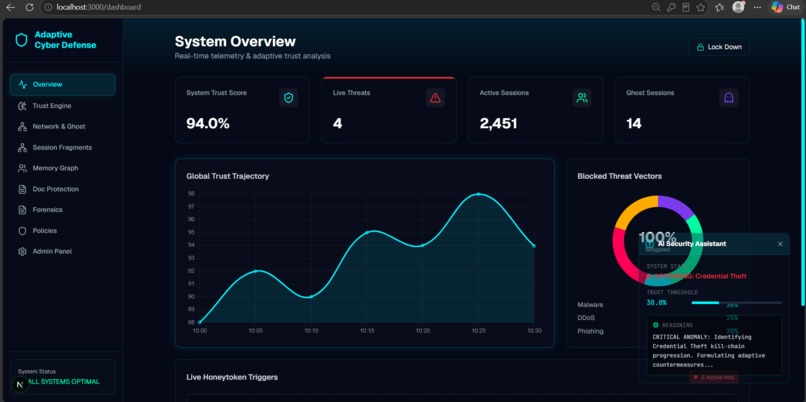Click the zoom magnifier icon in address bar
This screenshot has width=806, height=402.
656,7
